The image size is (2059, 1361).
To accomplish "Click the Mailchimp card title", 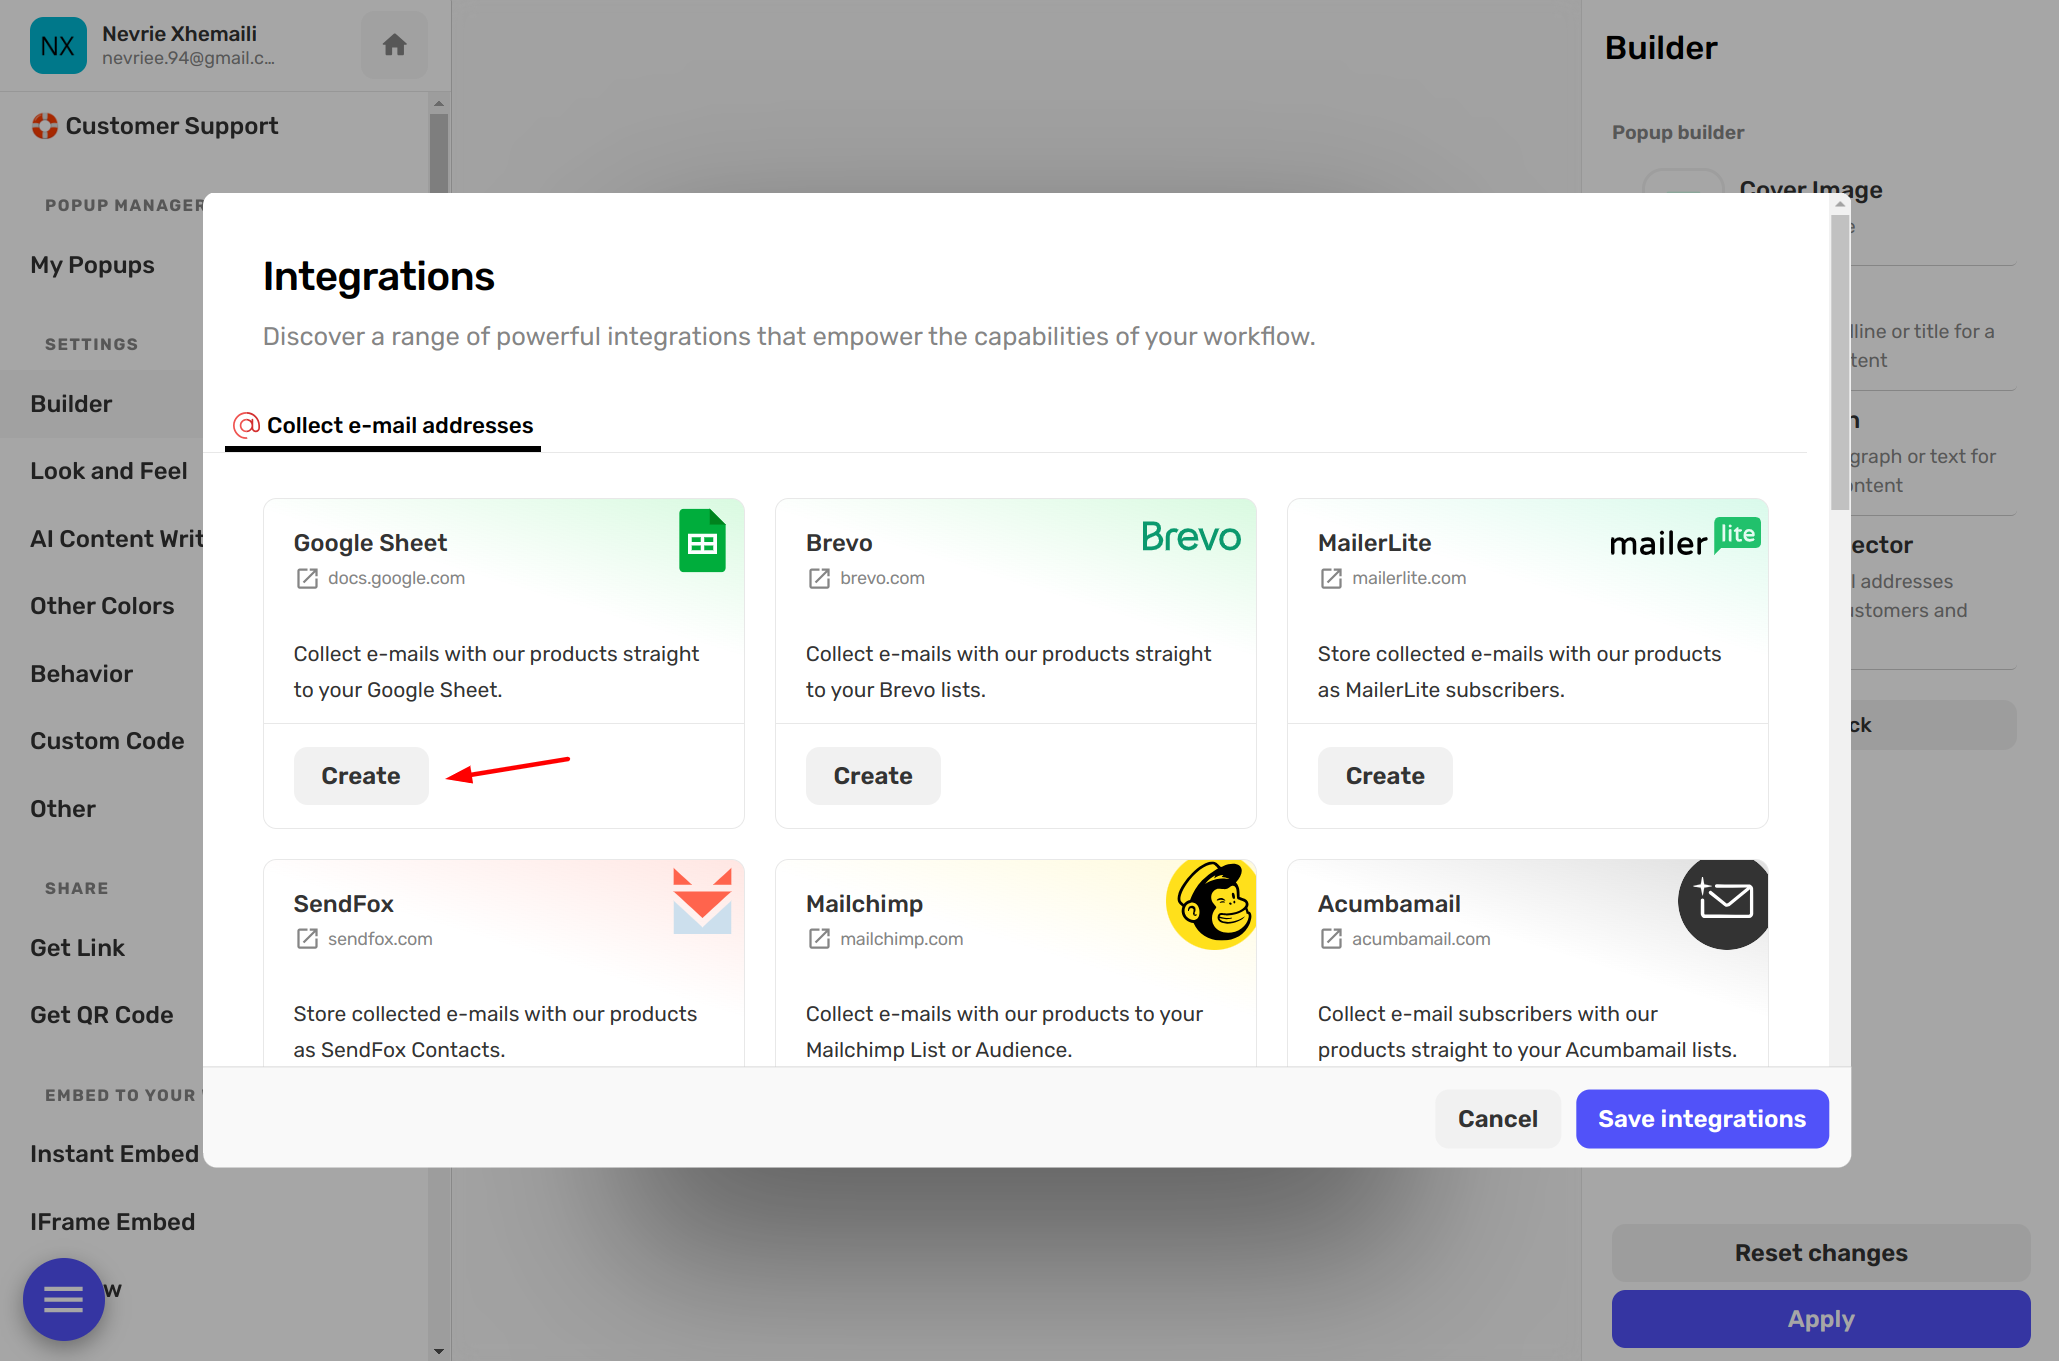I will (x=864, y=904).
